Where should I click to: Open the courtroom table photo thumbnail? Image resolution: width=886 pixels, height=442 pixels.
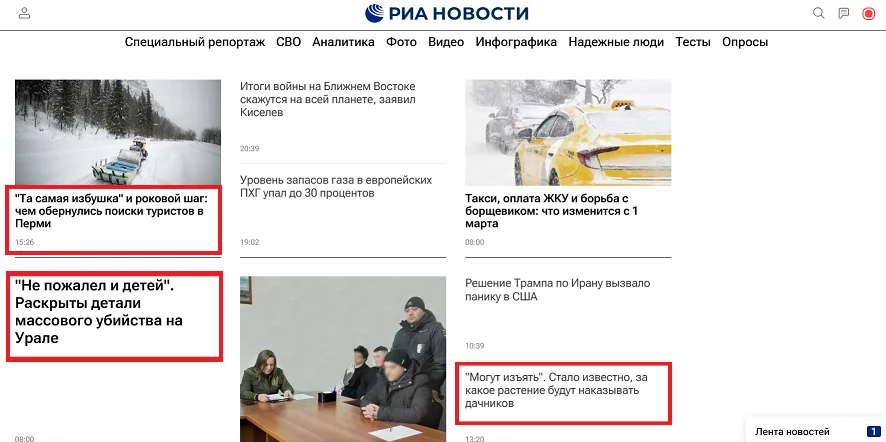(343, 359)
